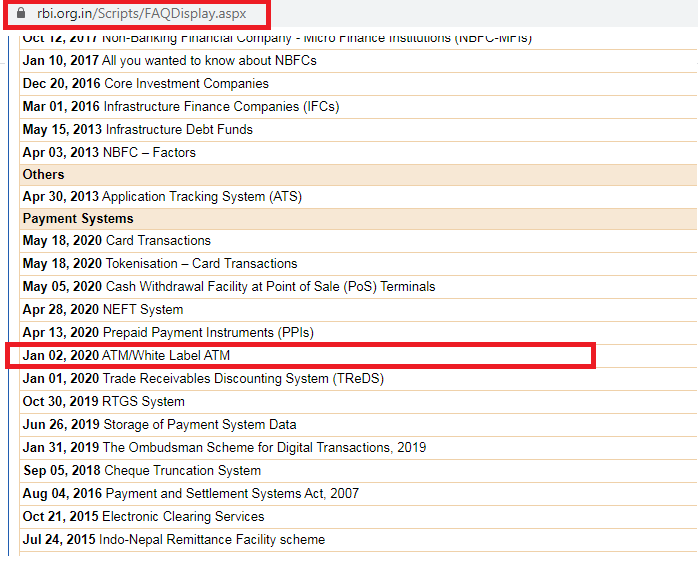The width and height of the screenshot is (698, 582).
Task: Open ATM/White Label ATM FAQ
Action: [166, 355]
